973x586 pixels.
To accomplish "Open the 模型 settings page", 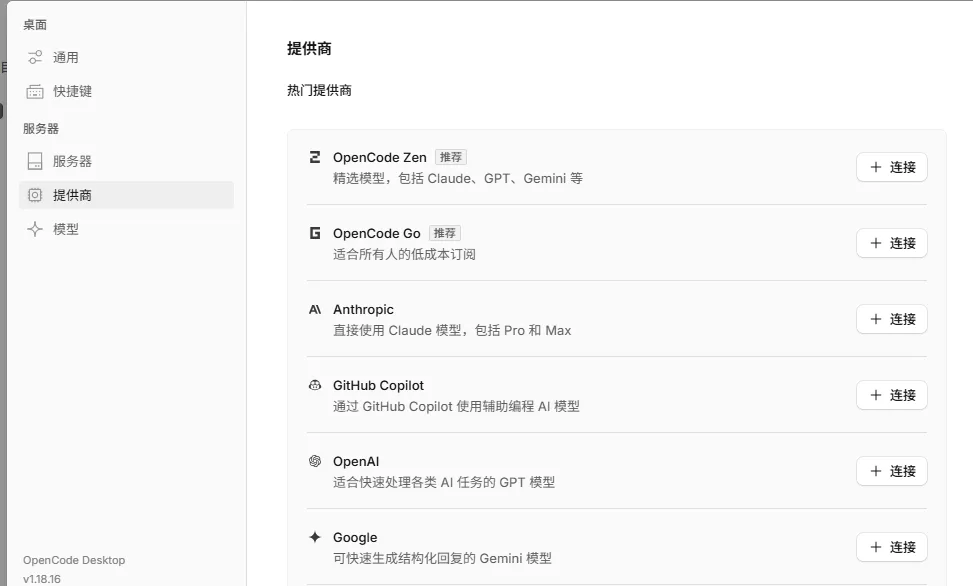I will pyautogui.click(x=127, y=229).
